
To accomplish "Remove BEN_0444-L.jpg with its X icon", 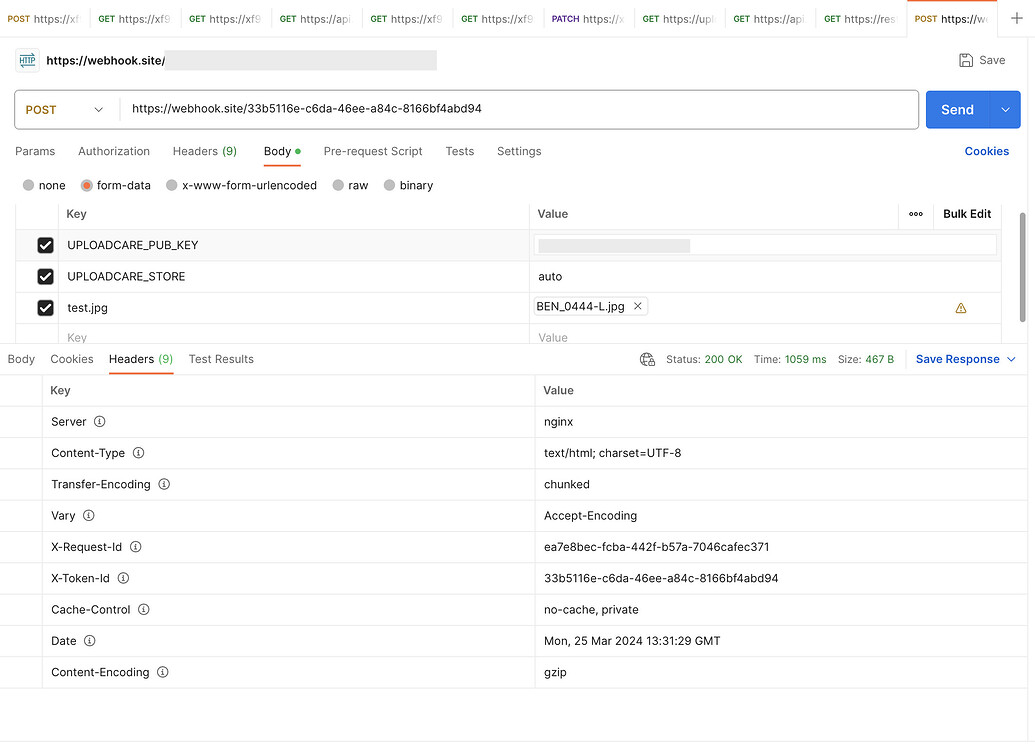I will tap(637, 306).
